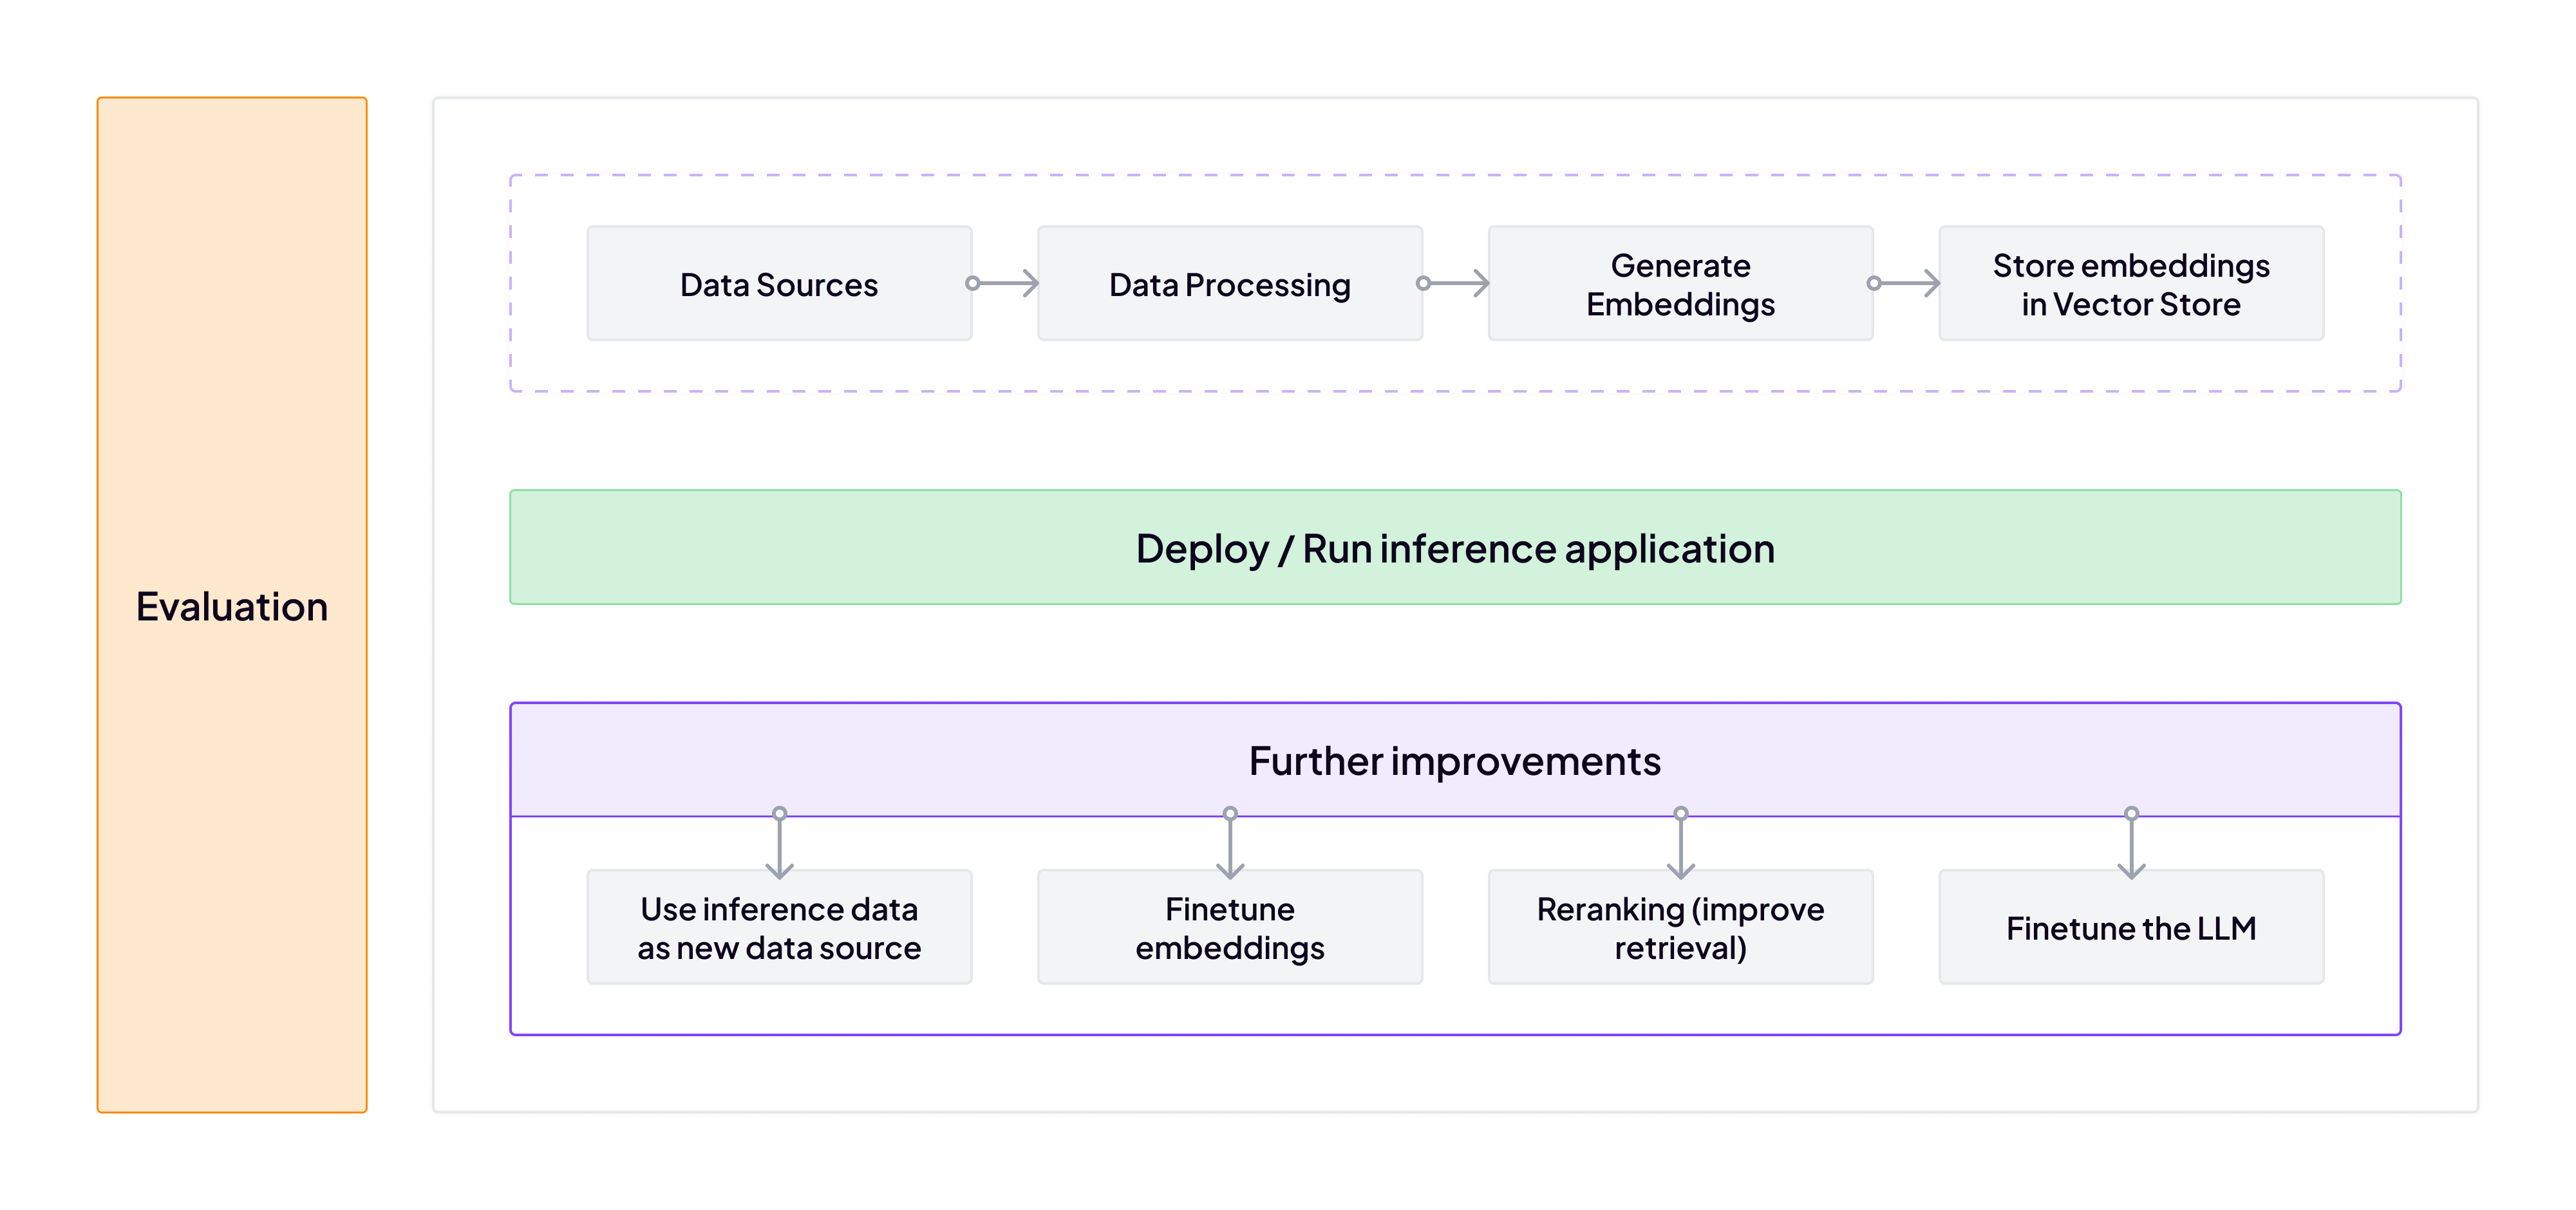Select the Finetune embeddings box

(1229, 927)
